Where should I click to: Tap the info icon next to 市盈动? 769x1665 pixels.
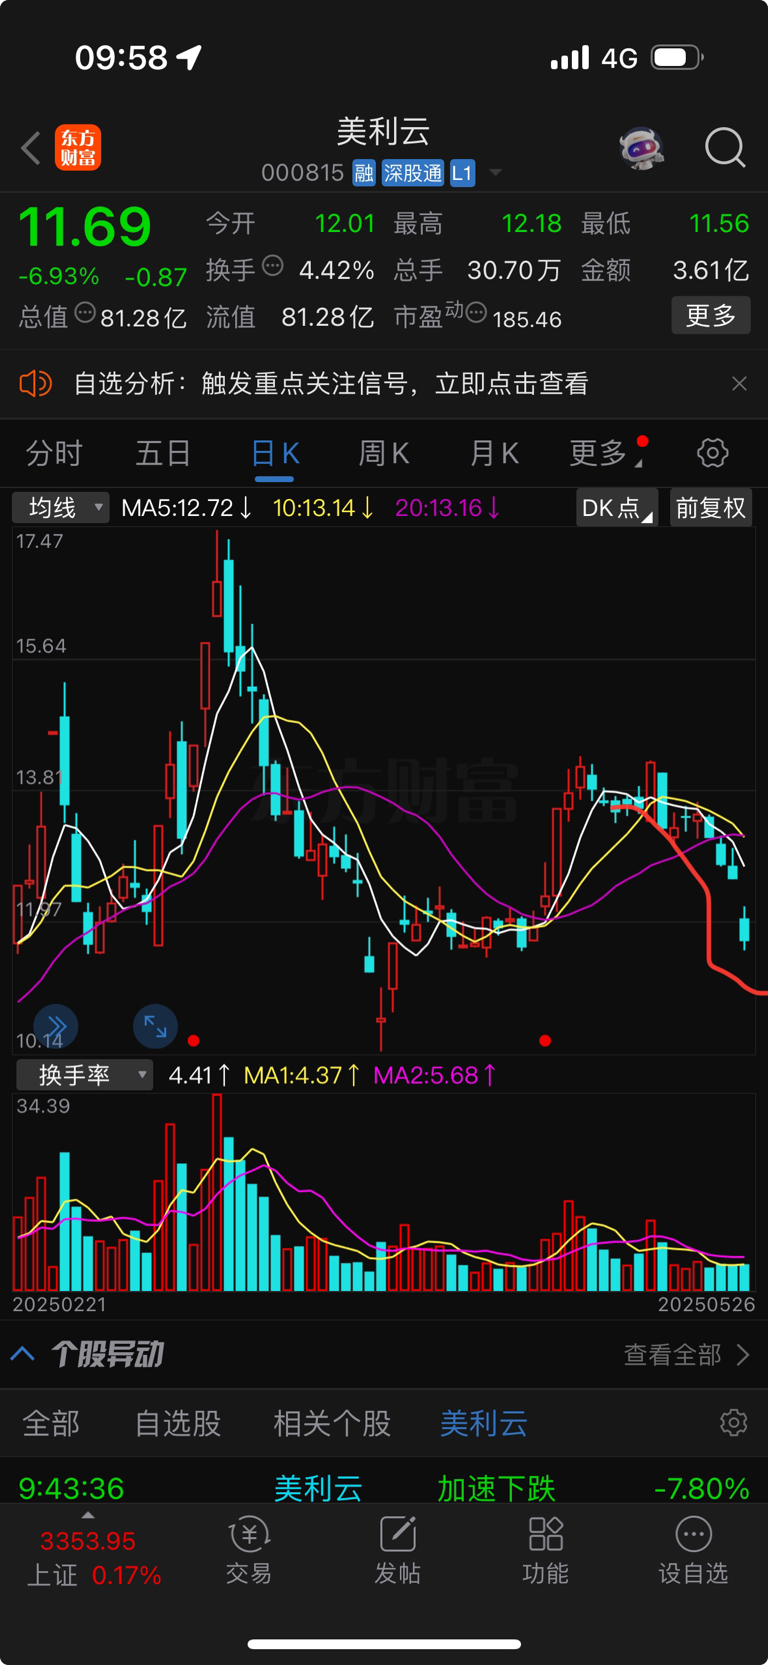(x=476, y=313)
